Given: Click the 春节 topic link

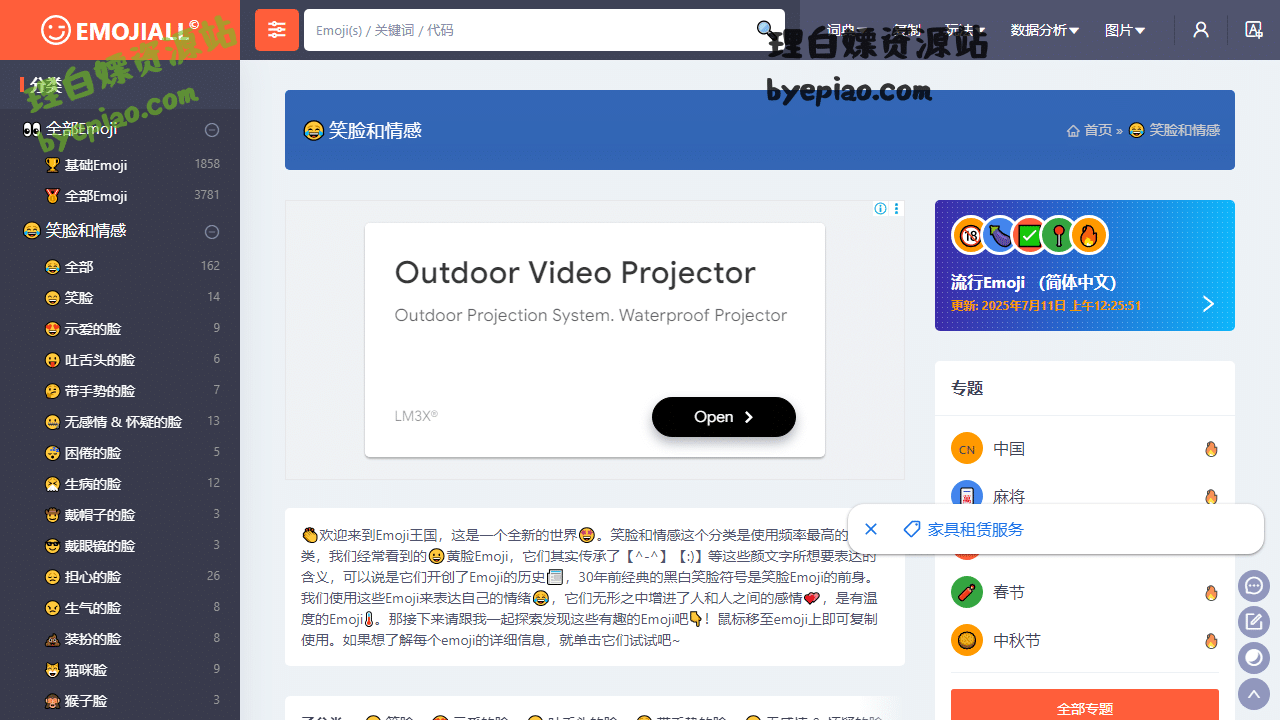Looking at the screenshot, I should 1009,593.
